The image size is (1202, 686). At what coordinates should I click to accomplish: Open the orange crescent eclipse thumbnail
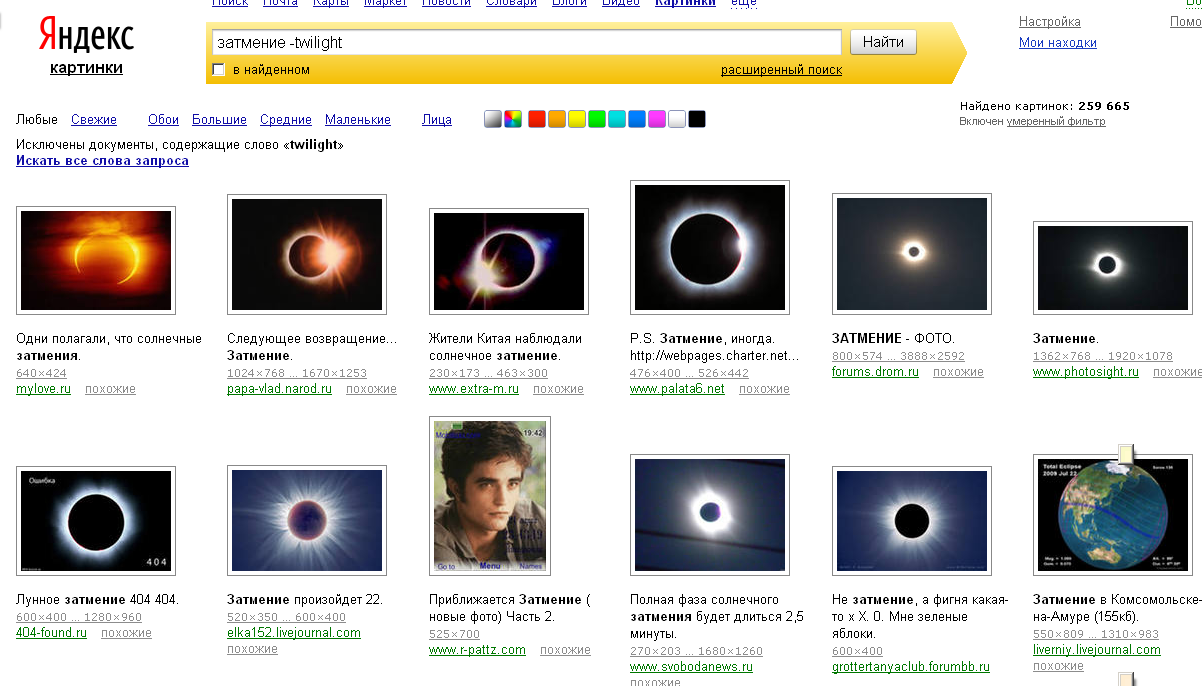pos(96,260)
